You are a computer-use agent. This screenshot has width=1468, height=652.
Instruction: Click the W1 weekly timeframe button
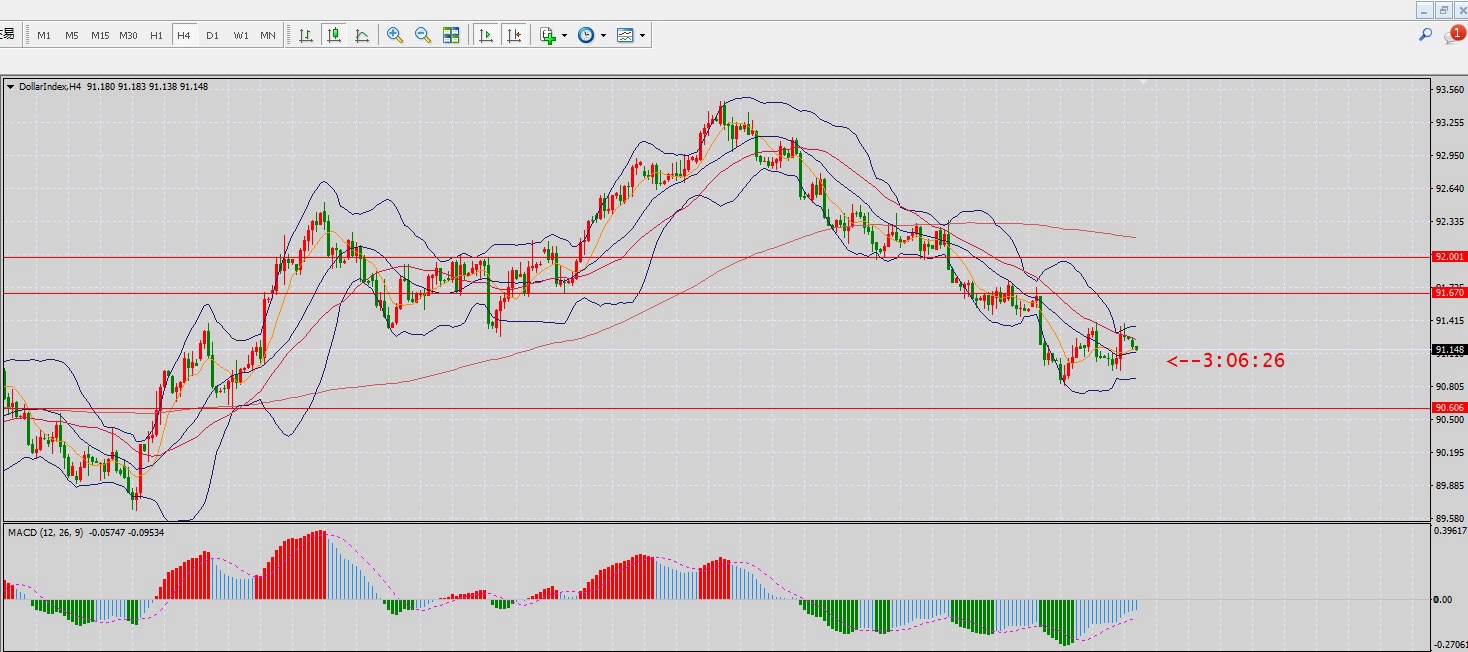[241, 35]
